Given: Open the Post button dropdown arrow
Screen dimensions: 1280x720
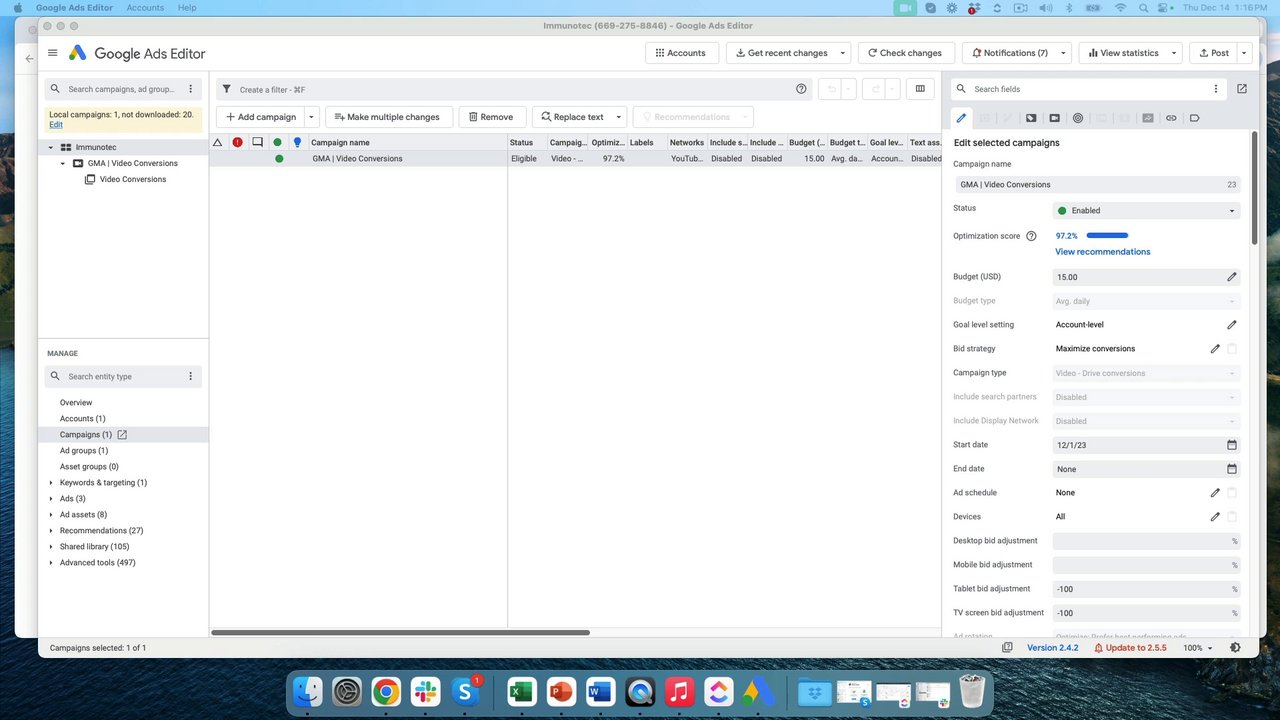Looking at the screenshot, I should click(1243, 52).
